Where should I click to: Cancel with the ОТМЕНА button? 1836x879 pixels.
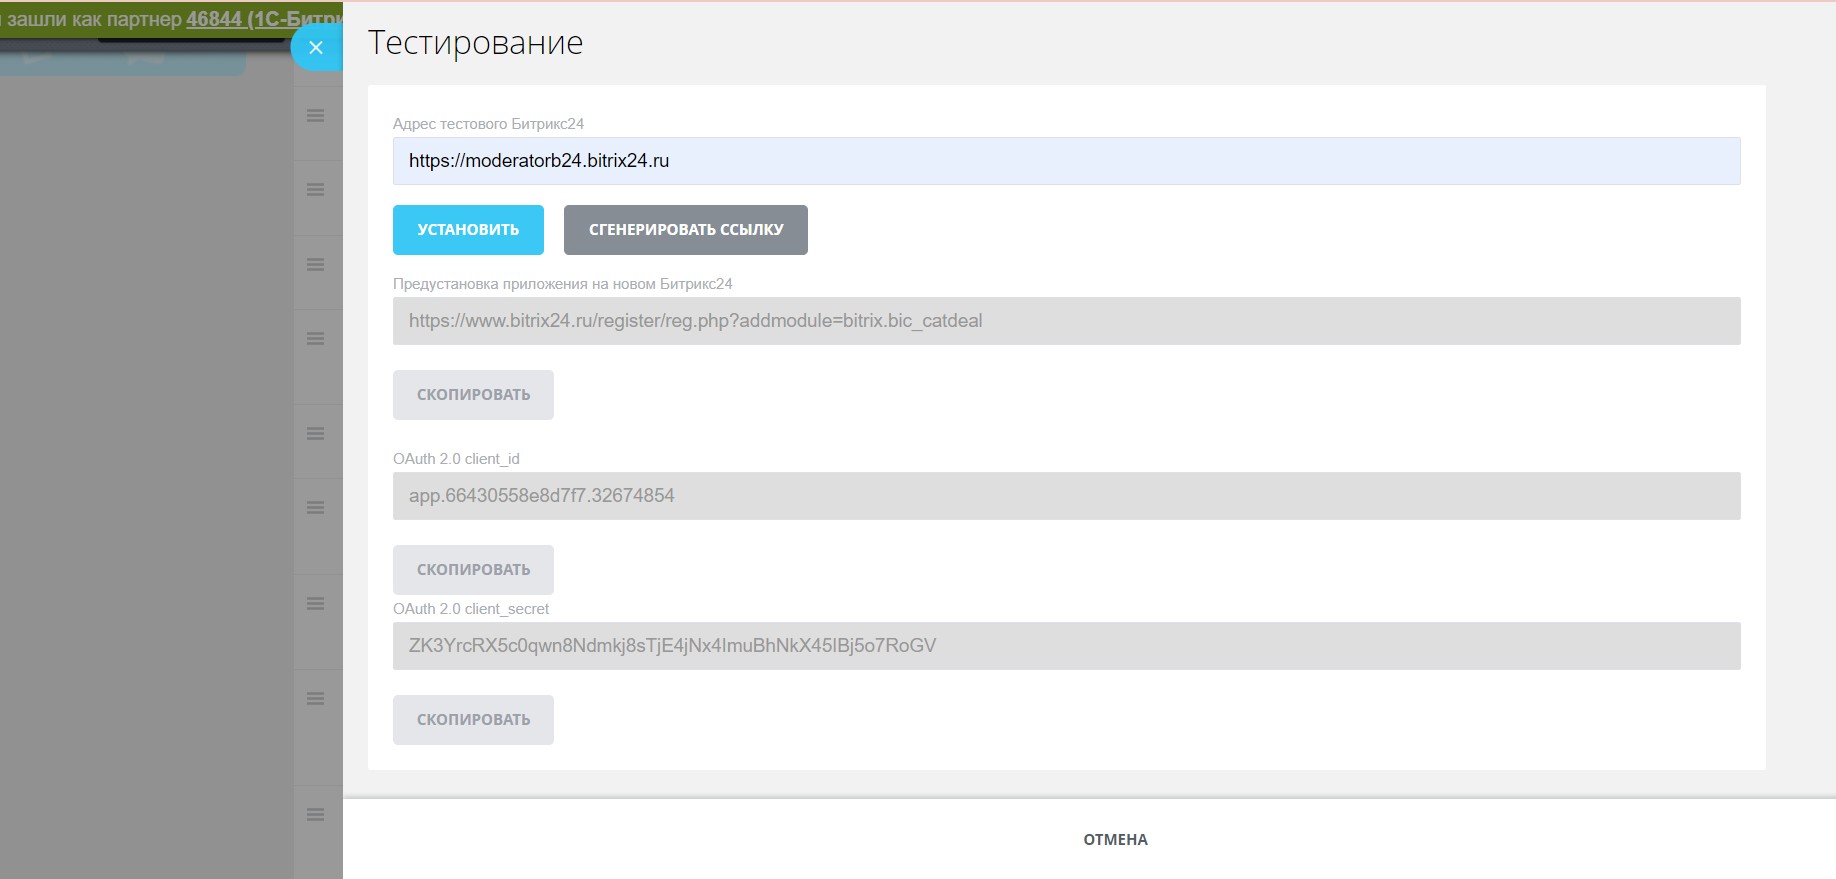[x=1115, y=840]
